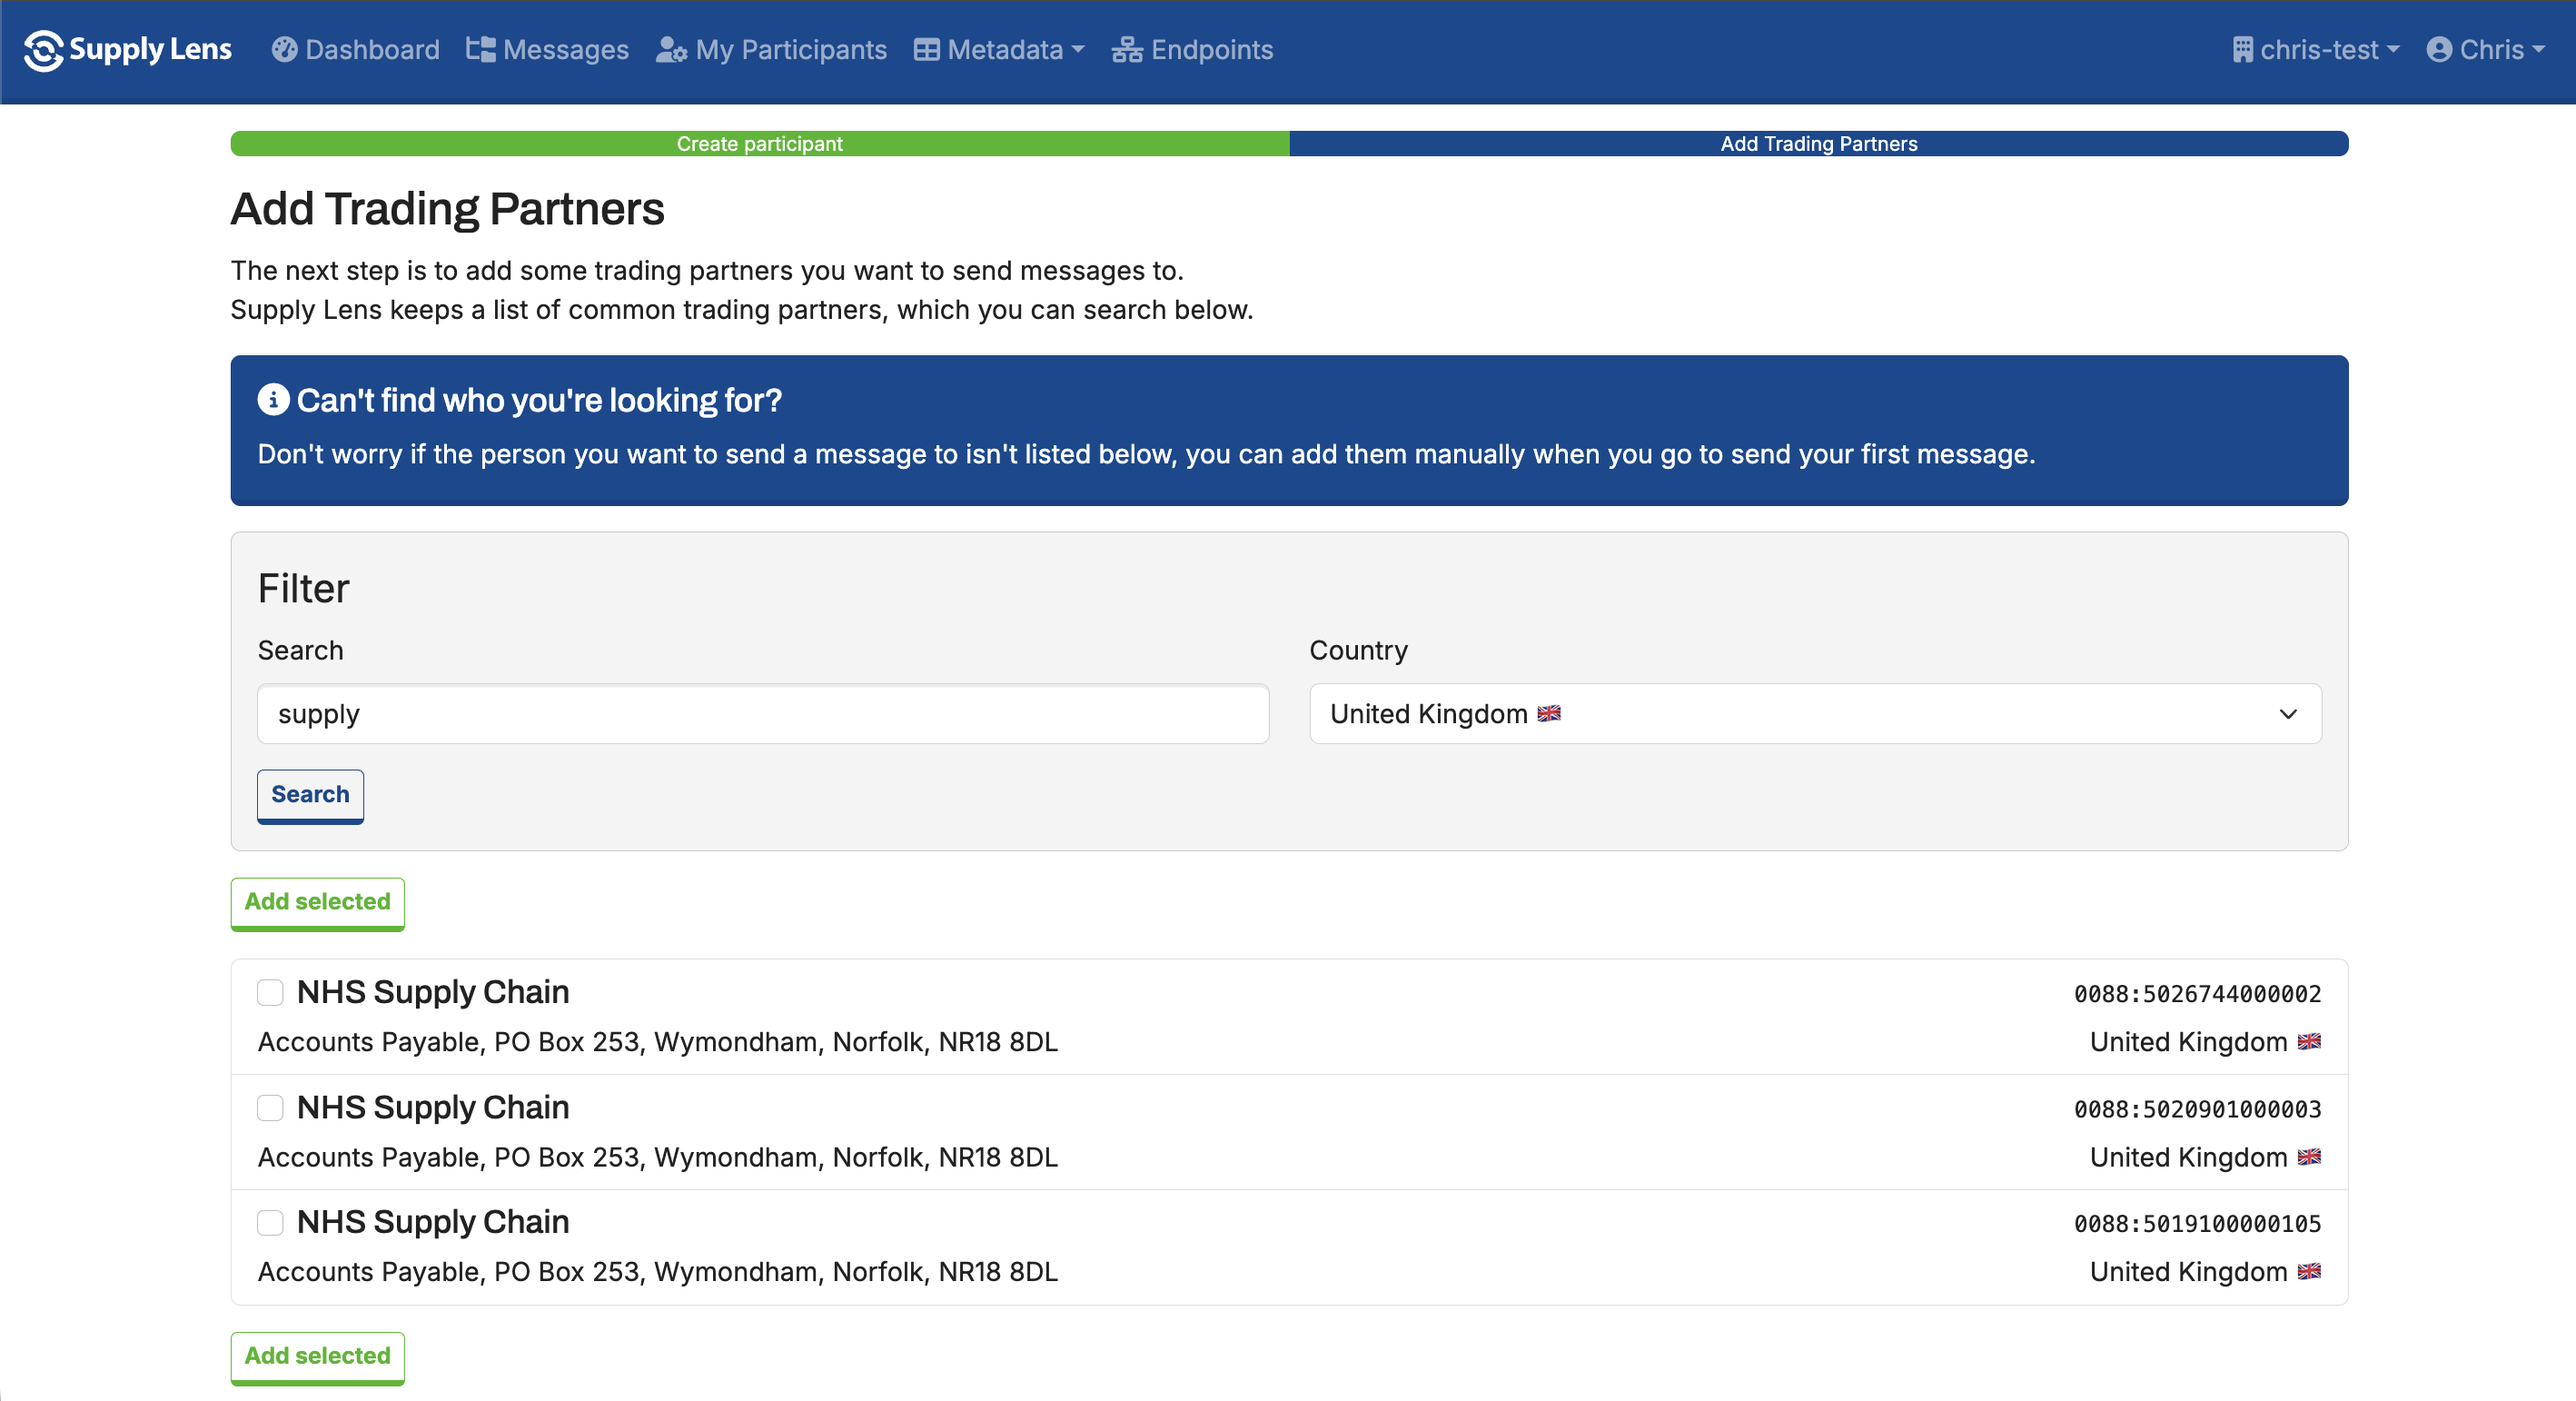Click the My Participants users icon
The height and width of the screenshot is (1401, 2576).
click(x=671, y=50)
